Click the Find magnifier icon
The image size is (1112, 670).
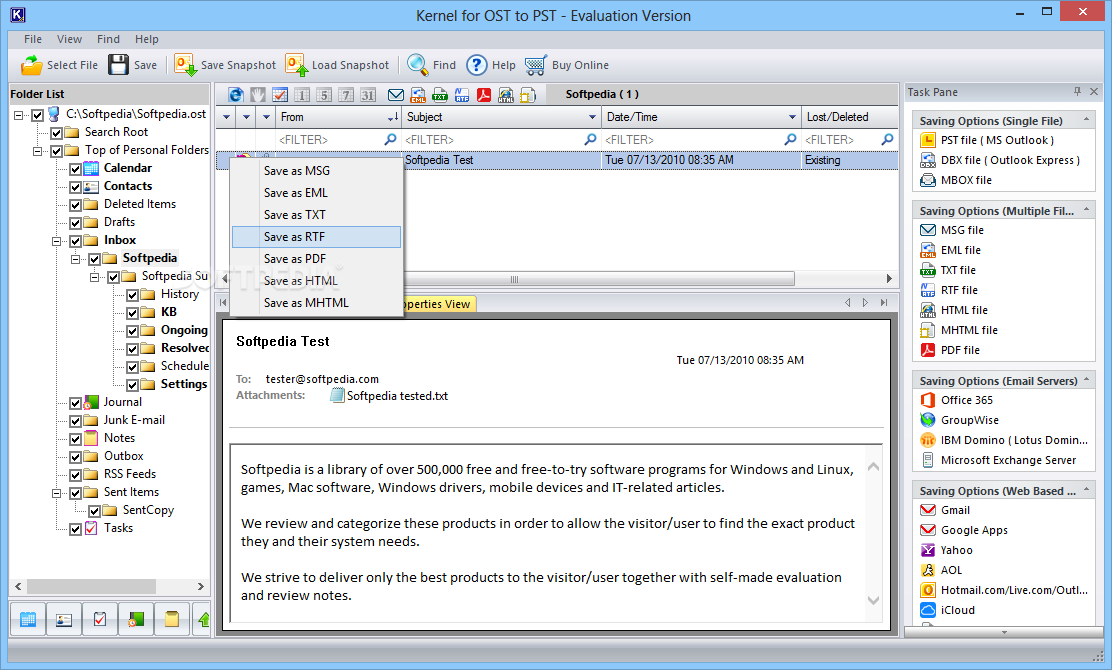pos(417,65)
